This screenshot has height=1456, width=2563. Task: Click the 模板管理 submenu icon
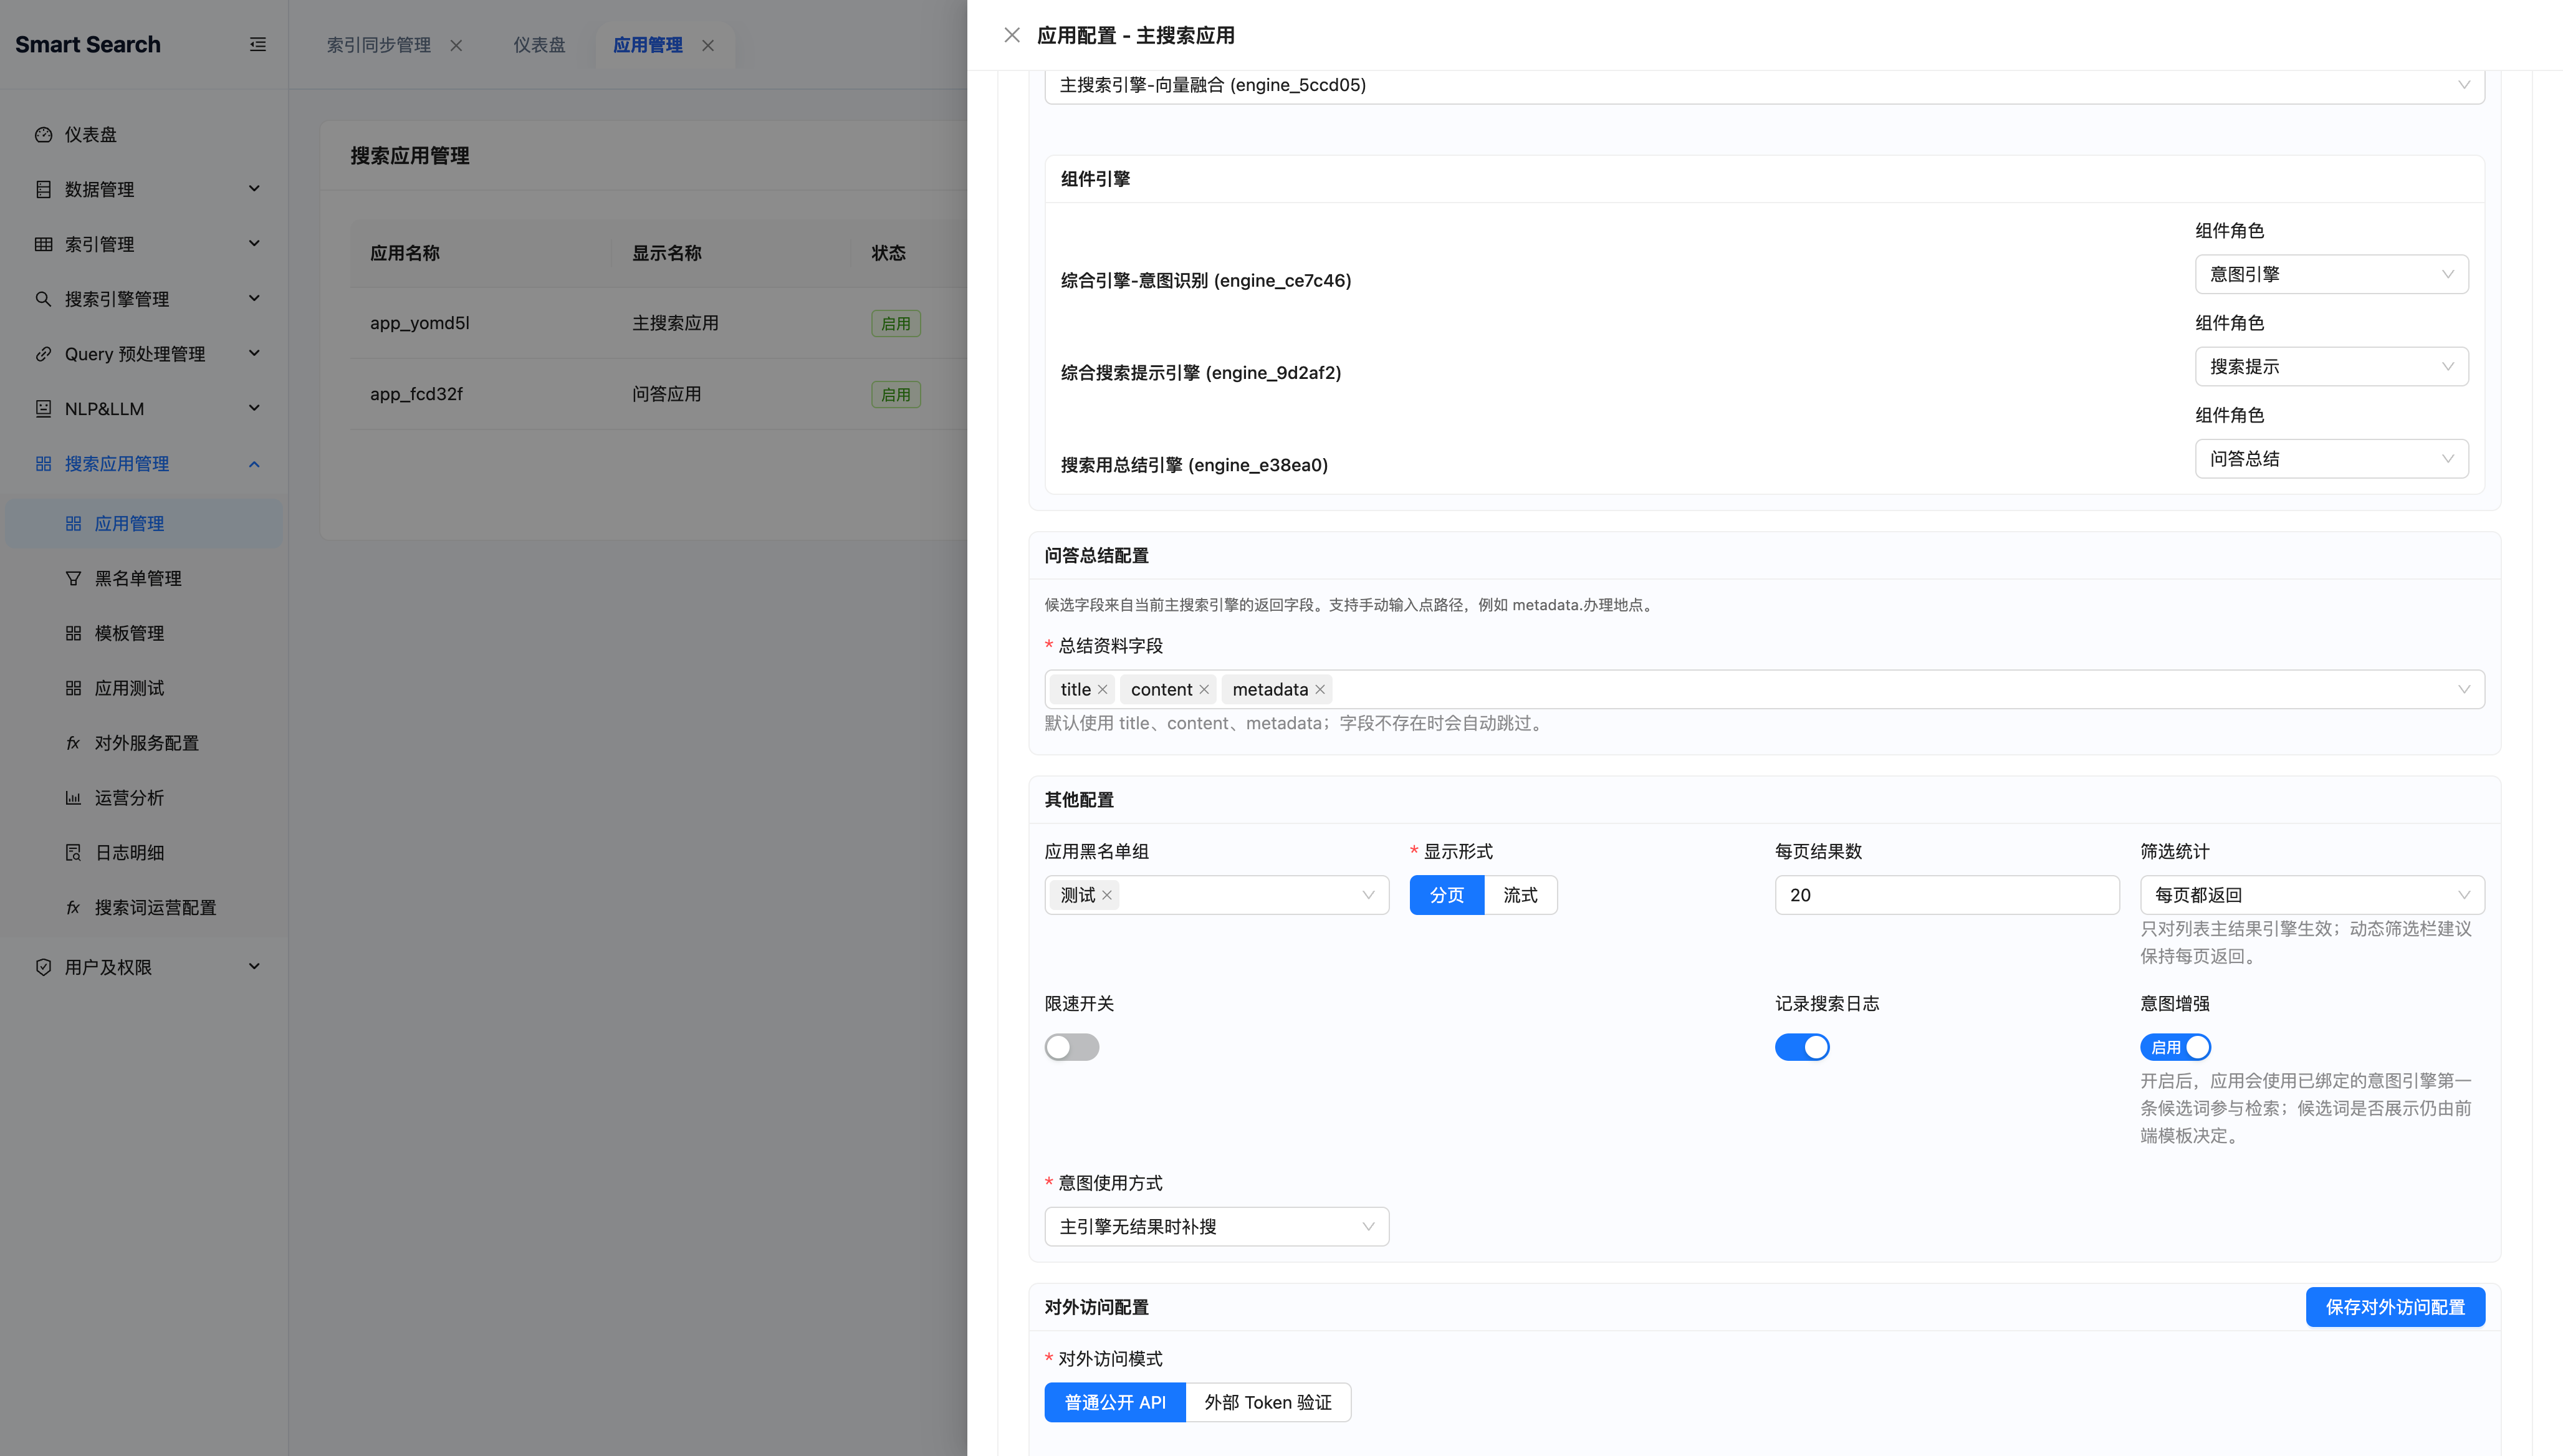click(x=73, y=634)
